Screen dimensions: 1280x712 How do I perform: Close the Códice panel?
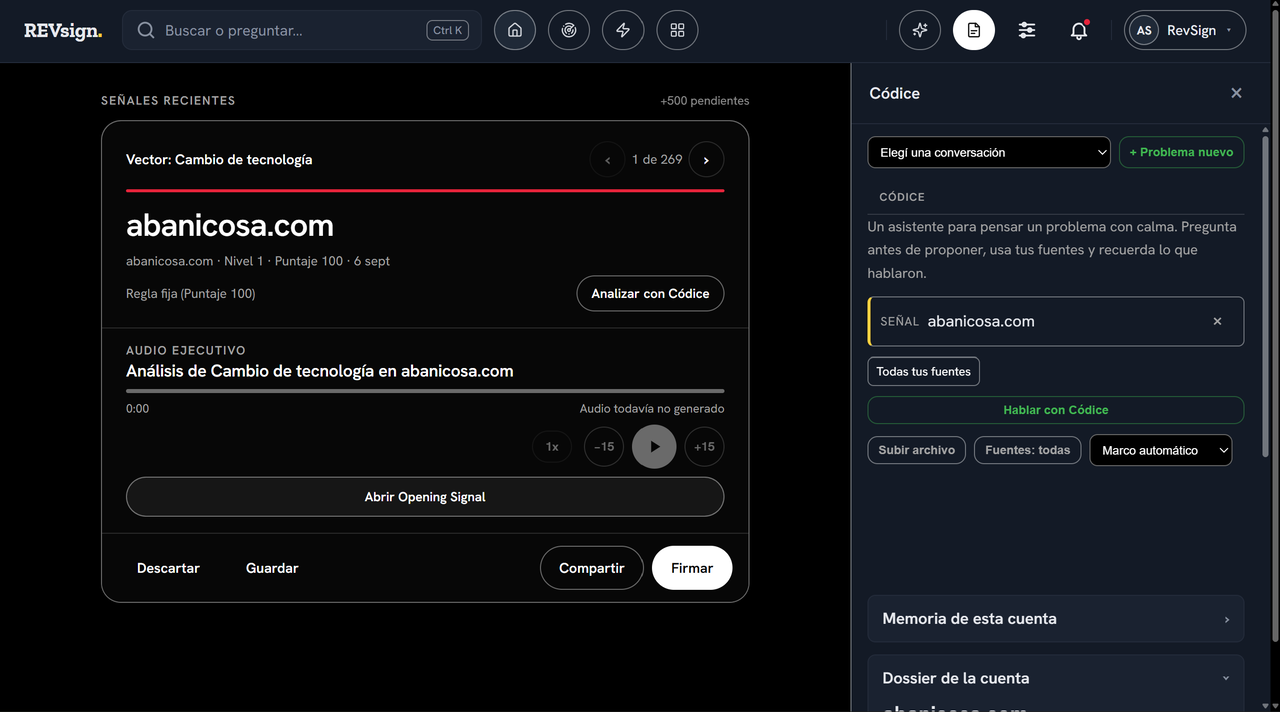[x=1236, y=93]
